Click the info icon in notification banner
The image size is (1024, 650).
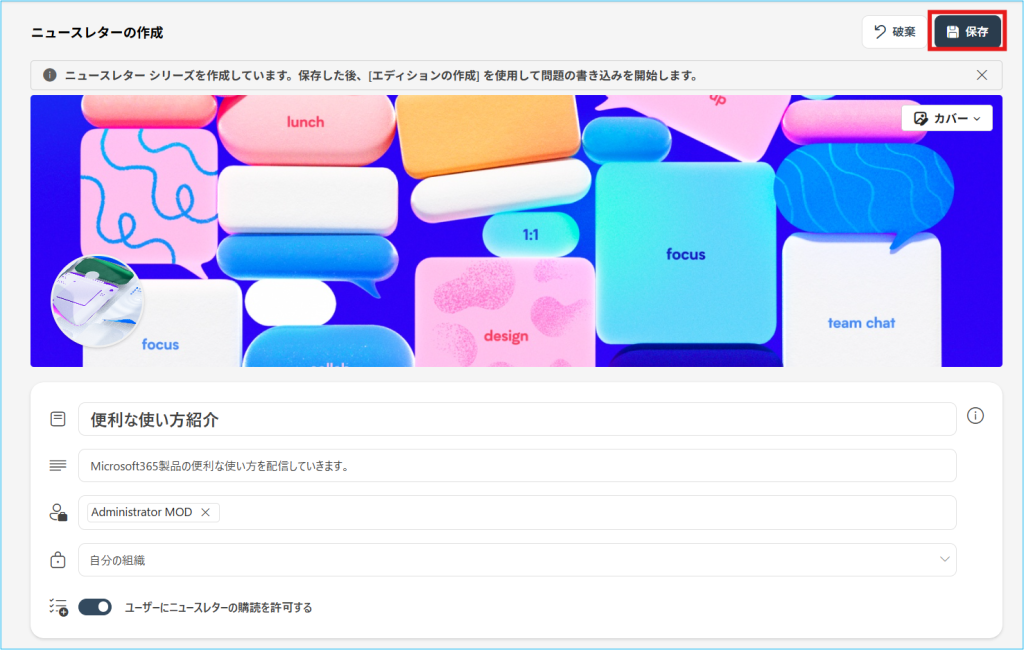pyautogui.click(x=50, y=75)
